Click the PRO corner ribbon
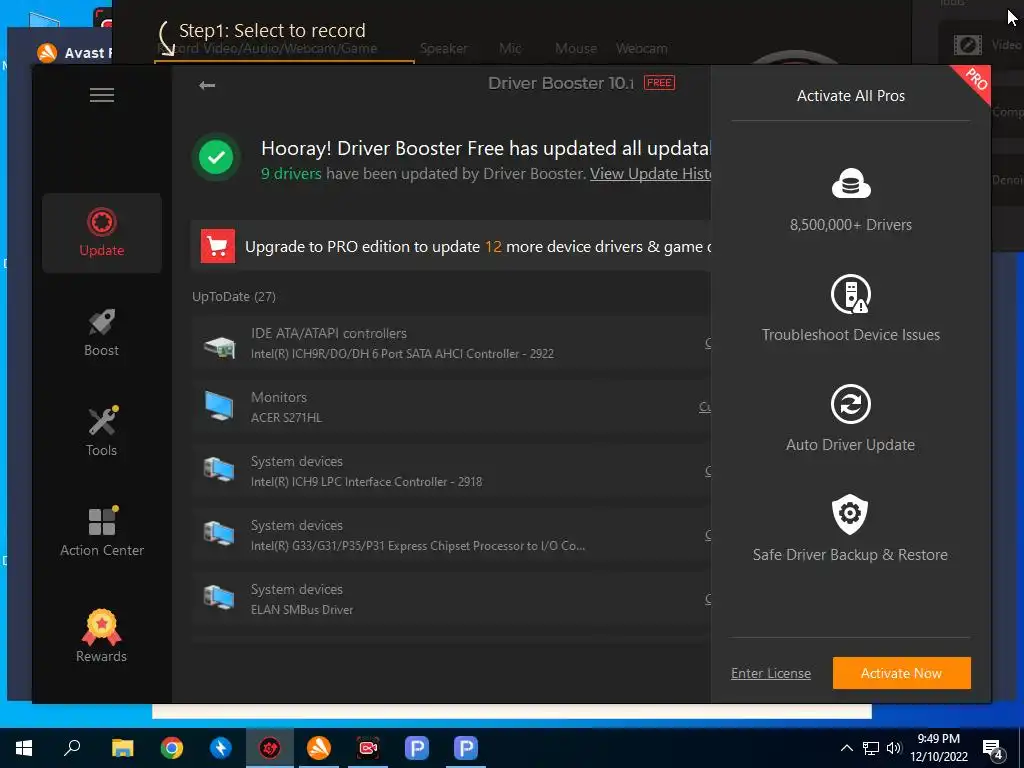Screen dimensions: 1024x768 pos(974,81)
